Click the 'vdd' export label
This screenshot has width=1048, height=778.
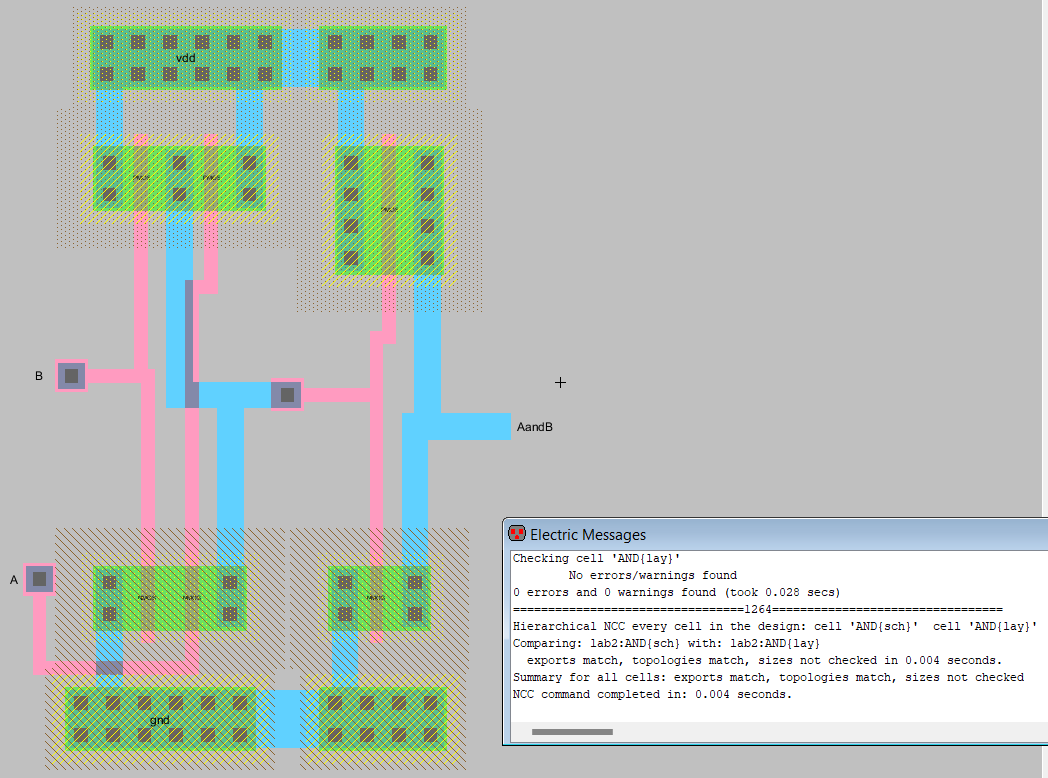click(x=186, y=58)
